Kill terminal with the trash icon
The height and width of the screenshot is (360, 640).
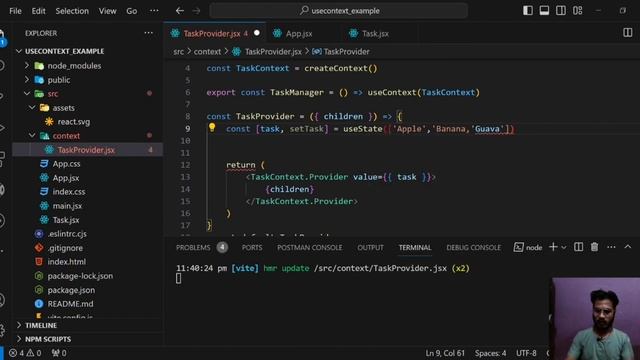594,247
